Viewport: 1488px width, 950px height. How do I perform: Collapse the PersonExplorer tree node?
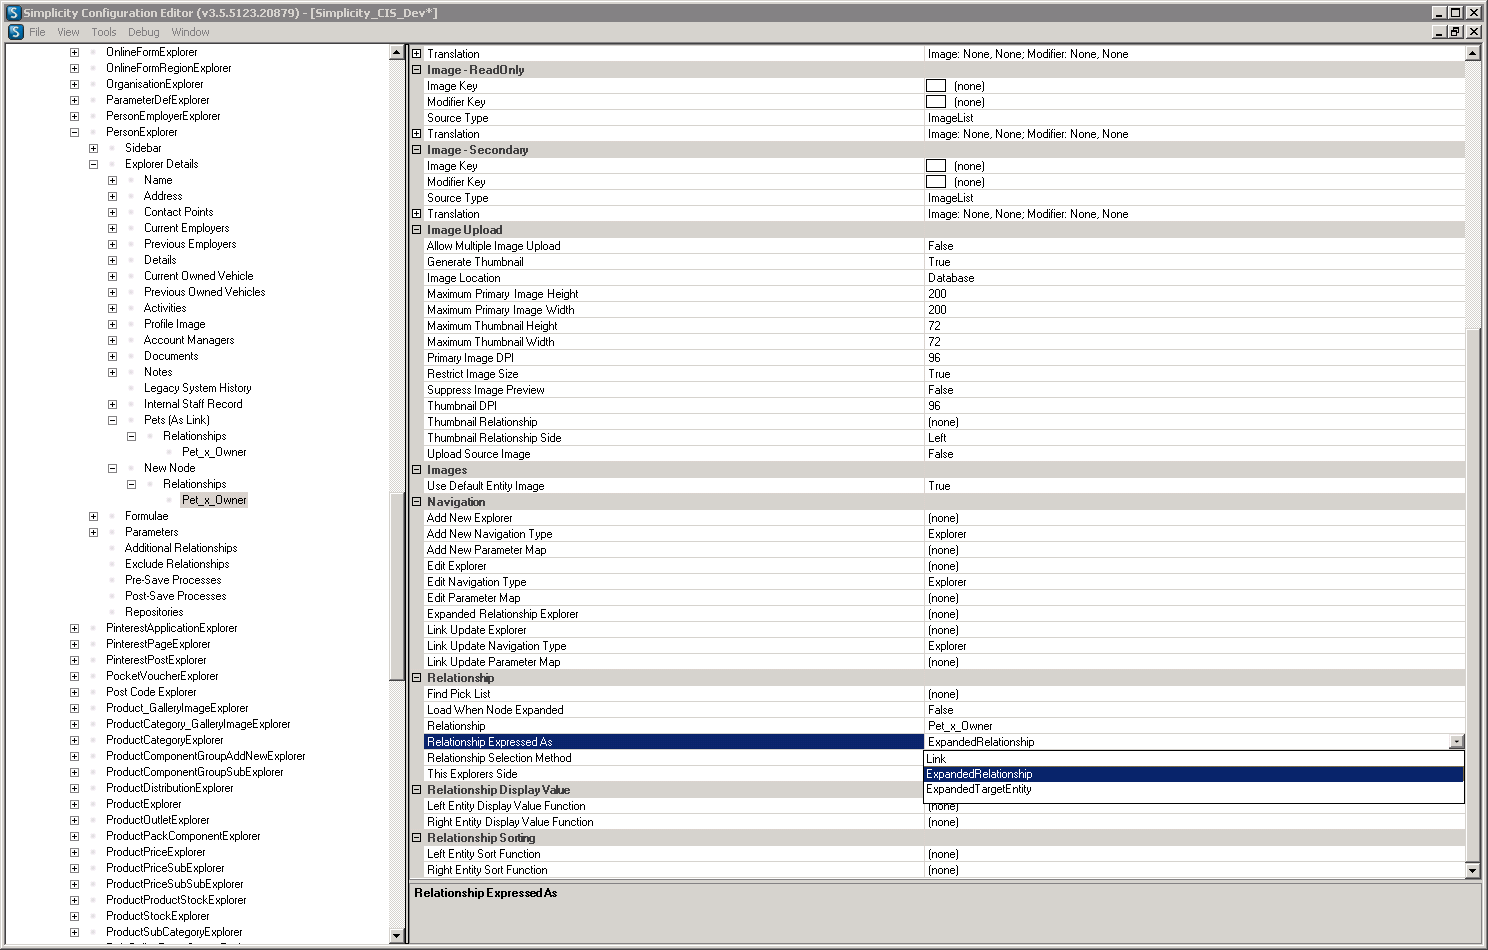(x=74, y=132)
